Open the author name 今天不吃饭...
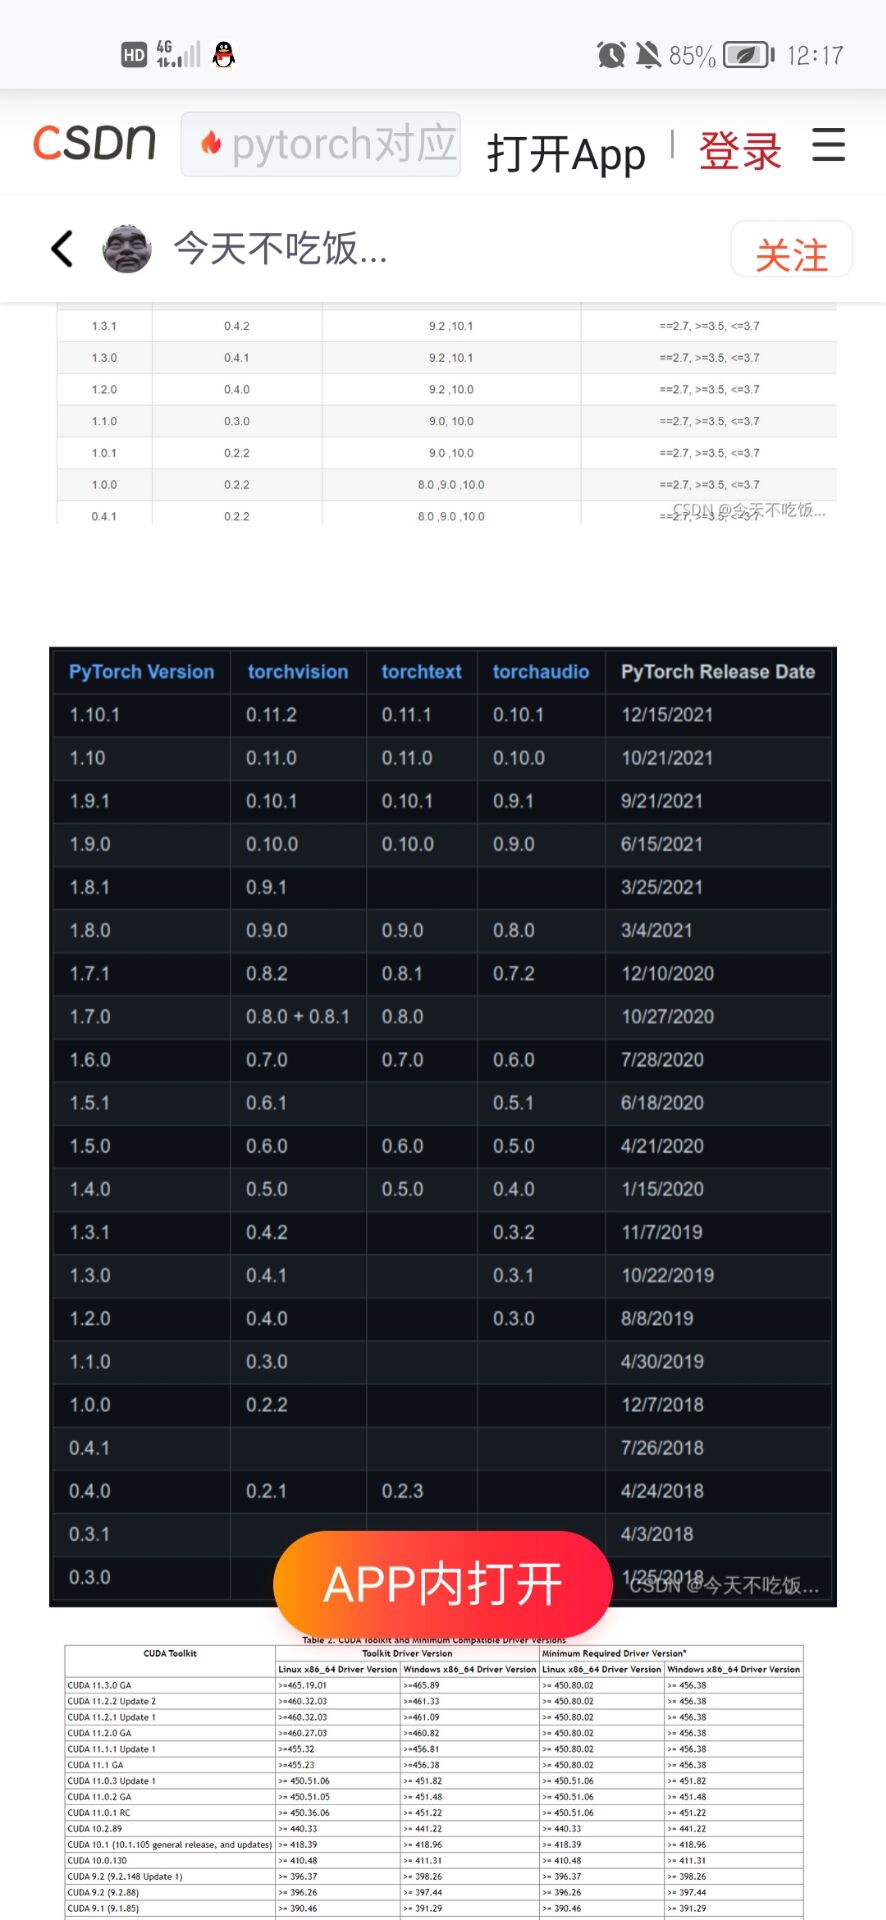This screenshot has height=1920, width=886. tap(281, 248)
